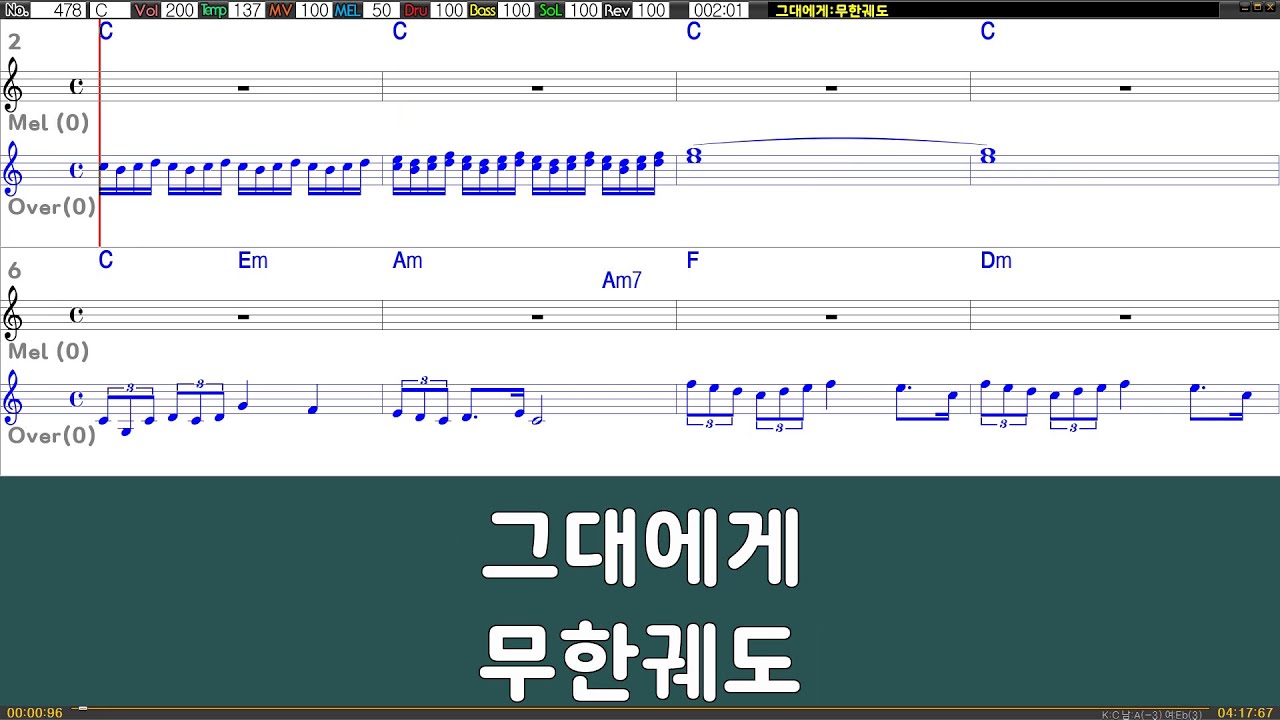Click the yellow Bass label

pos(483,10)
